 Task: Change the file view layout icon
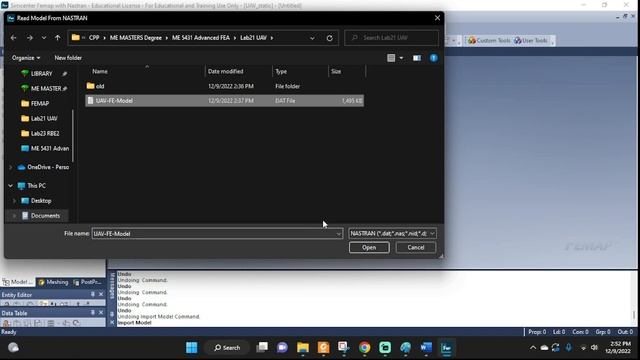pos(391,58)
